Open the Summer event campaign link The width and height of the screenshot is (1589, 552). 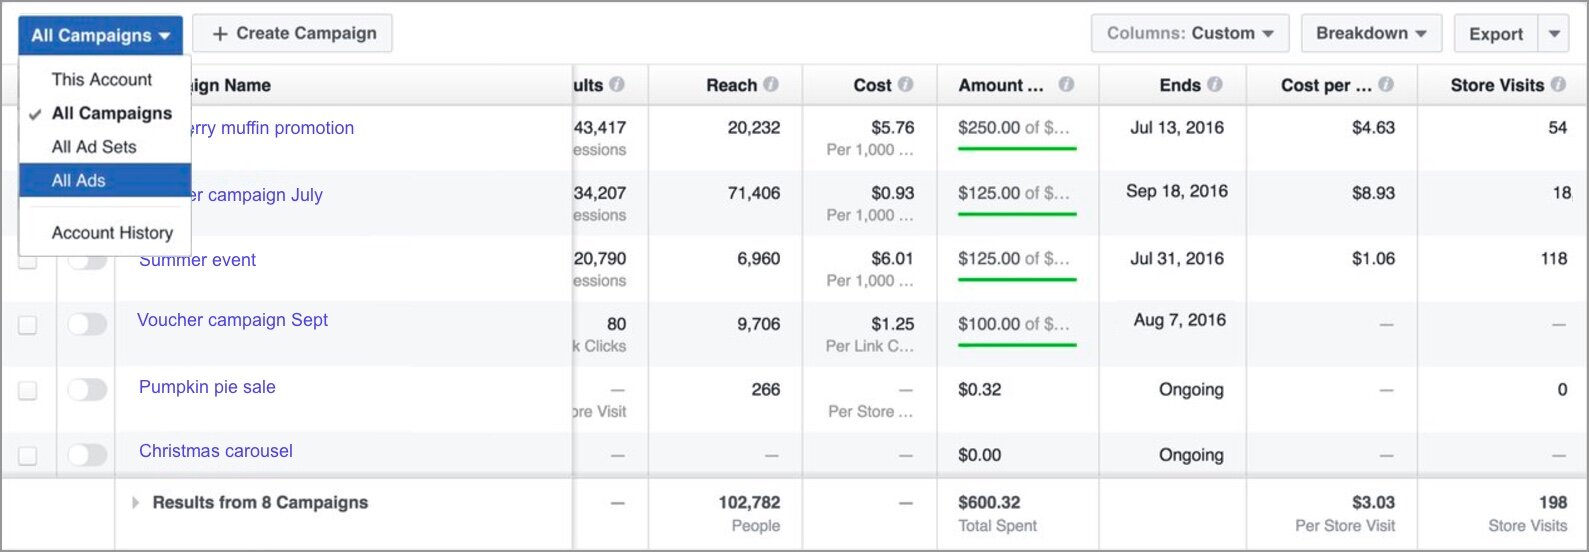click(197, 260)
